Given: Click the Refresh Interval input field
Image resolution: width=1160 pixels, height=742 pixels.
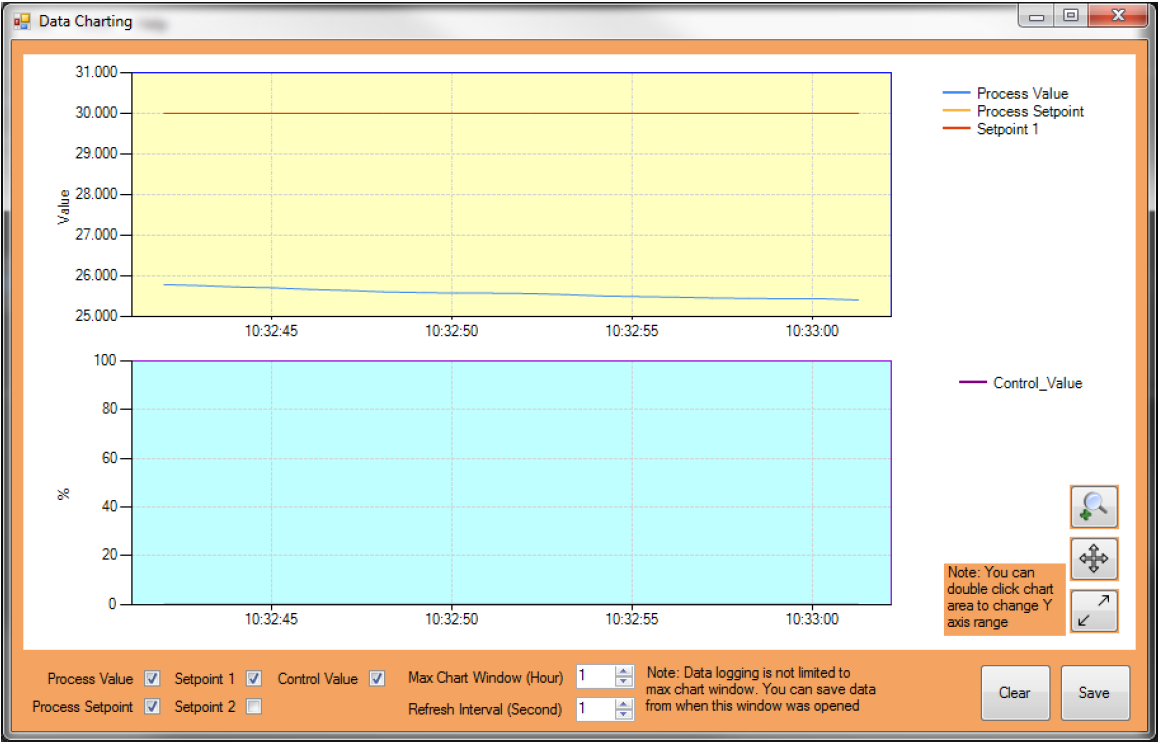Looking at the screenshot, I should pyautogui.click(x=595, y=709).
